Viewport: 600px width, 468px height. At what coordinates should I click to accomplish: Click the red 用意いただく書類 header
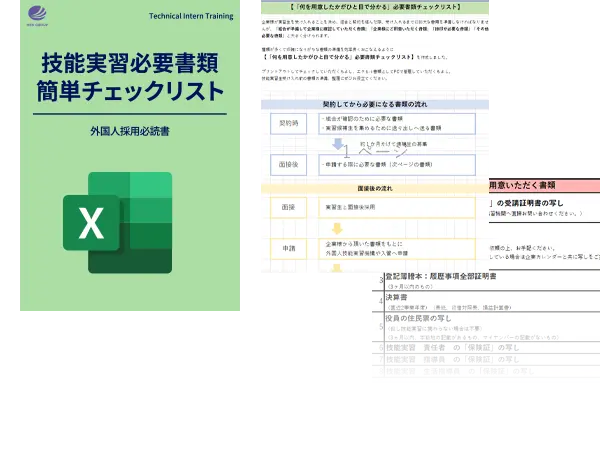(545, 186)
